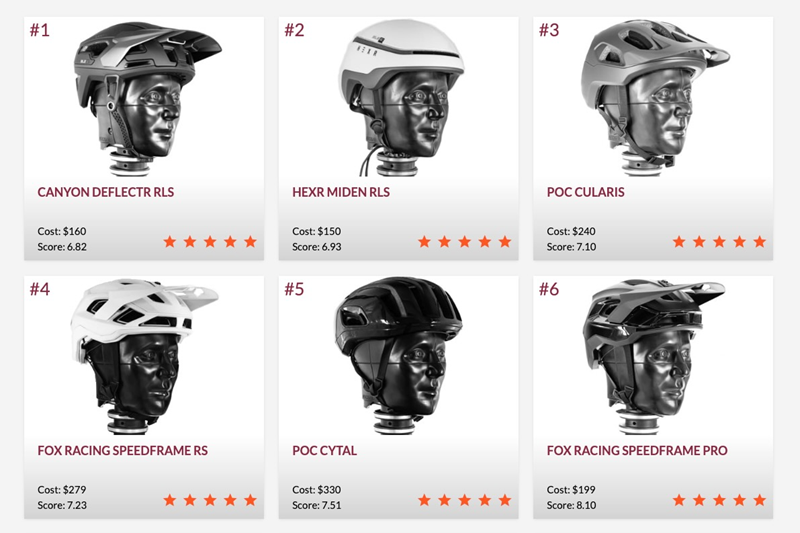Click the #6 rank label
The image size is (800, 533).
pyautogui.click(x=549, y=289)
